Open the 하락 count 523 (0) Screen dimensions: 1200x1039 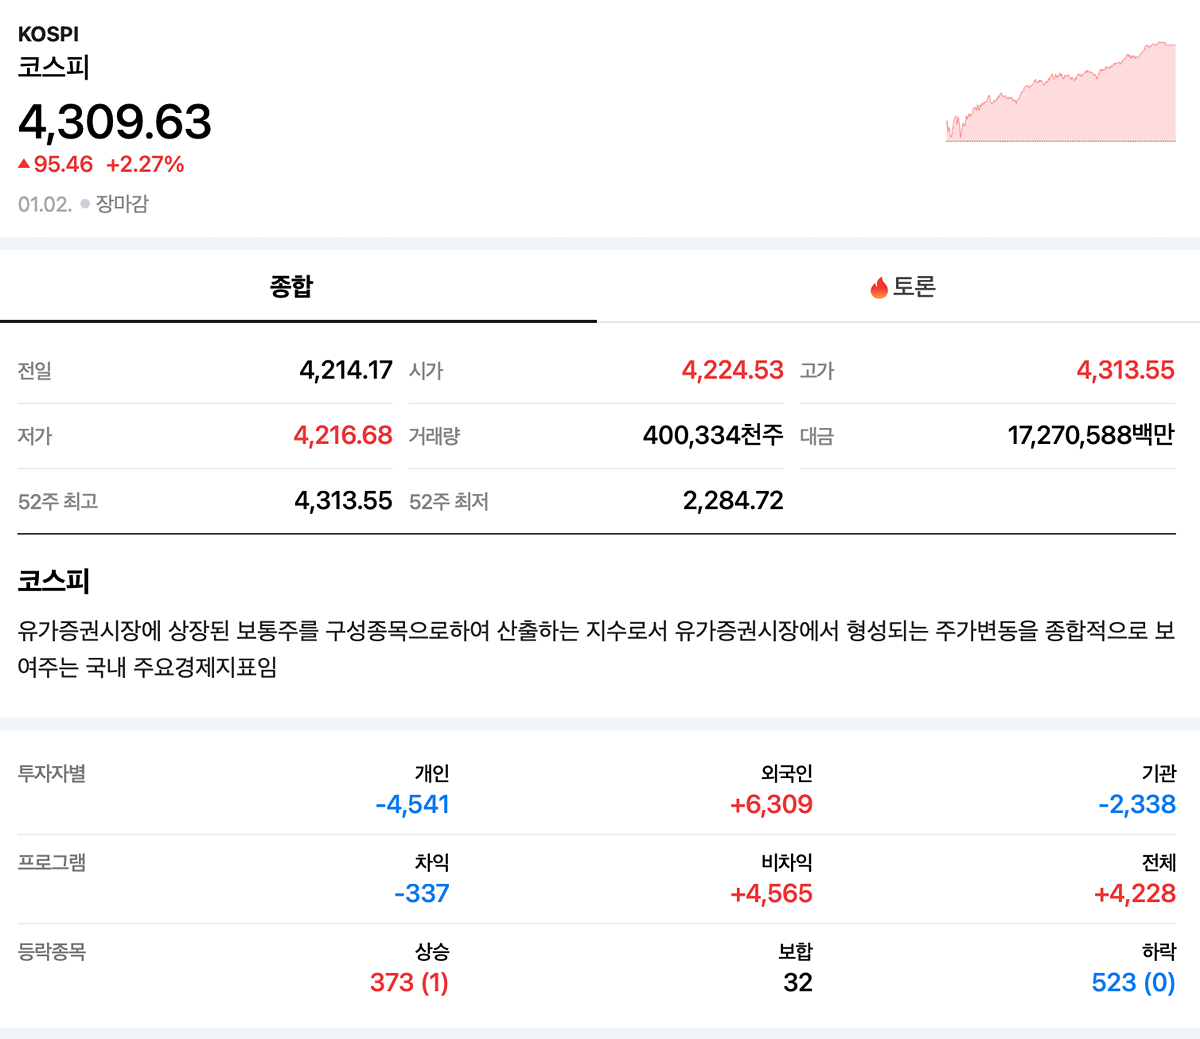(1133, 982)
